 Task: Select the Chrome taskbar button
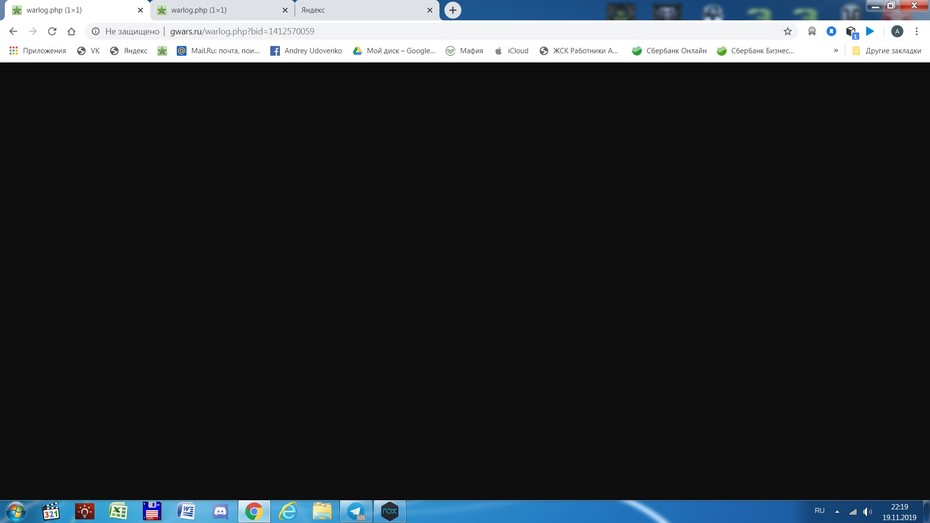(254, 511)
